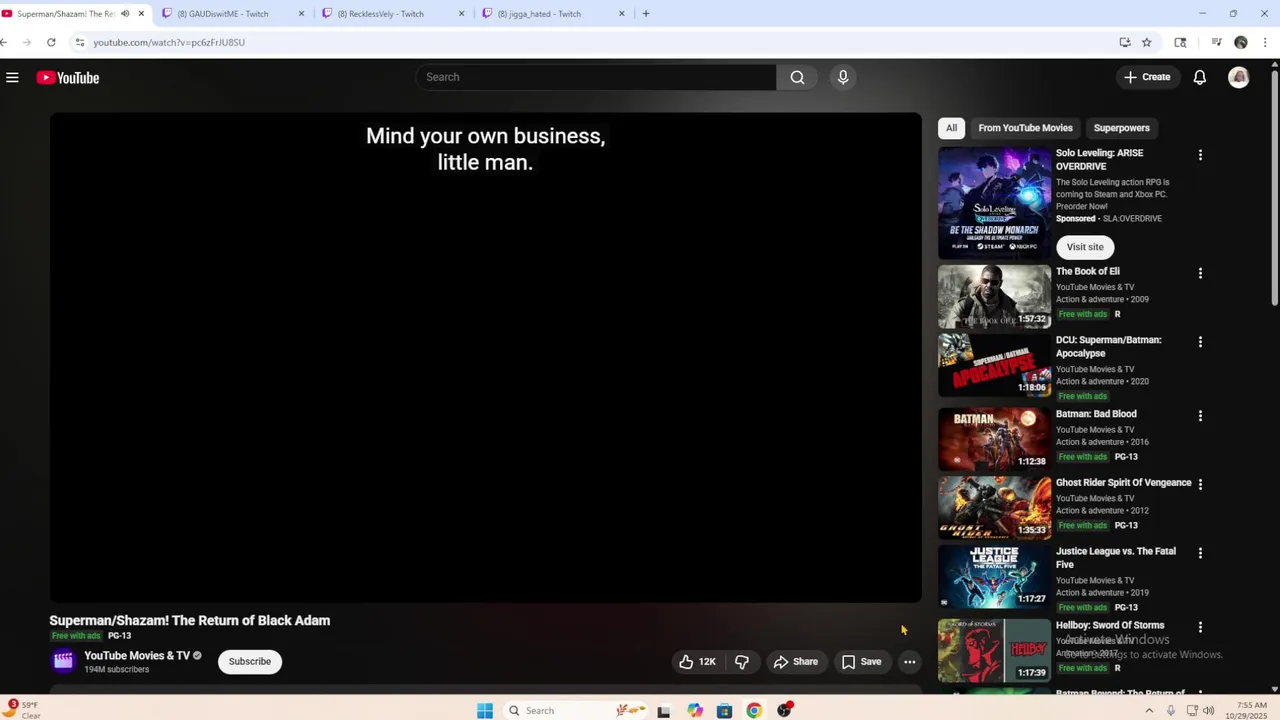Subscribe to YouTube Movies & TV

[x=249, y=661]
